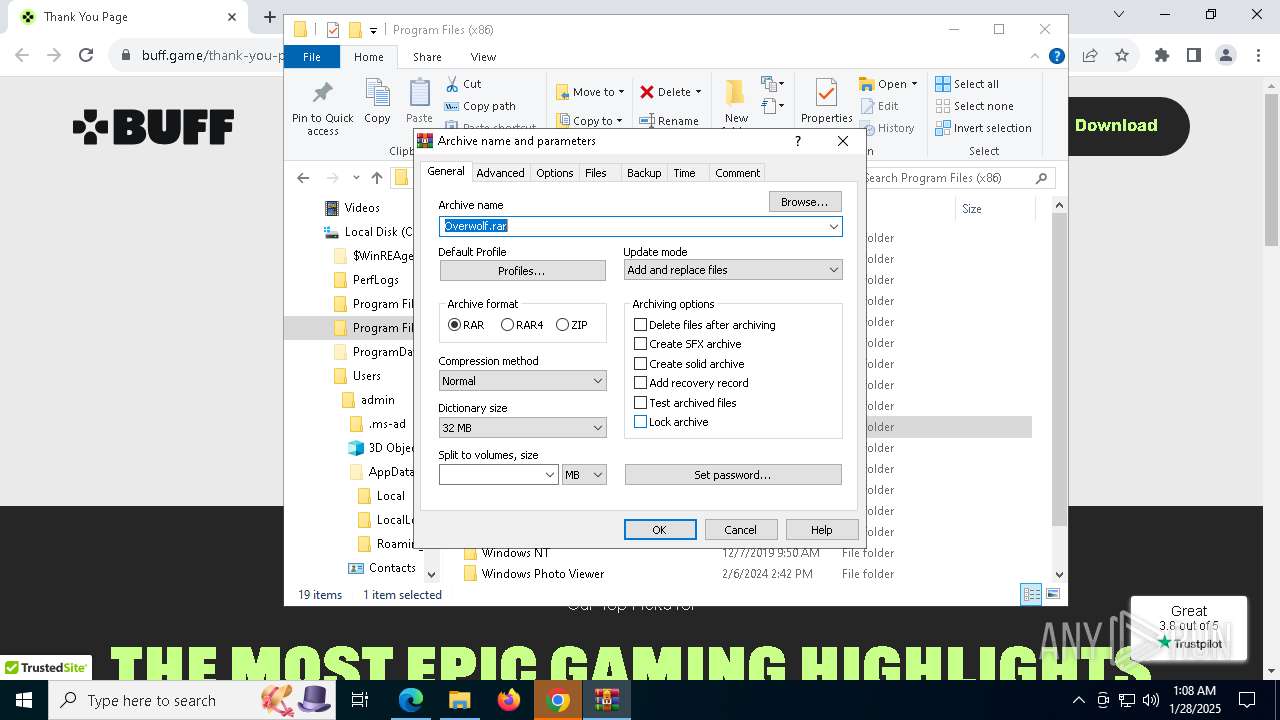Viewport: 1280px width, 720px height.
Task: Open Split to volumes size dropdown
Action: pos(549,475)
